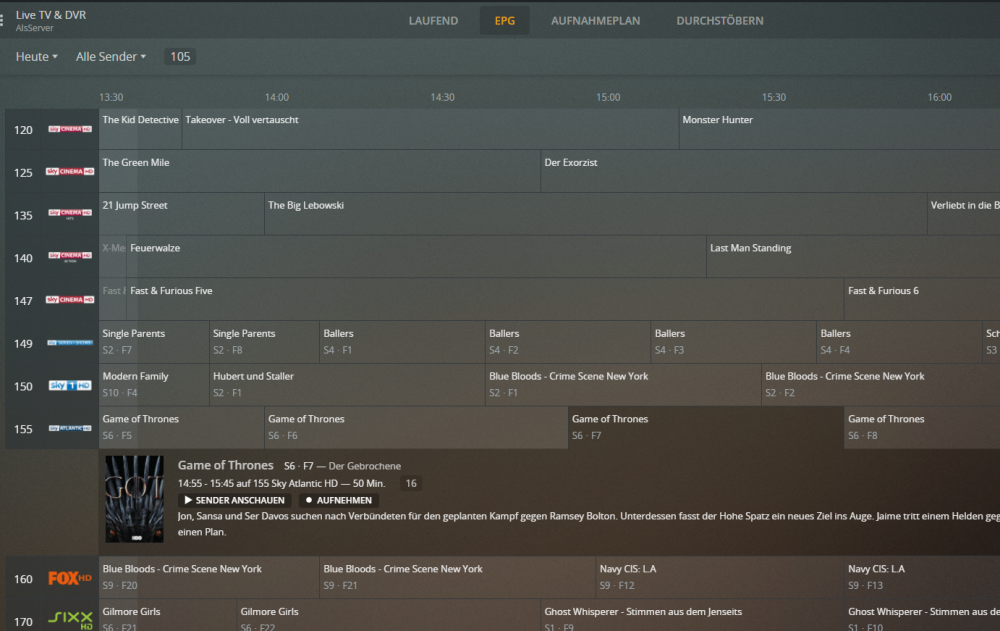Click the Live TV & DVR title
The width and height of the screenshot is (1000, 631).
coord(51,15)
